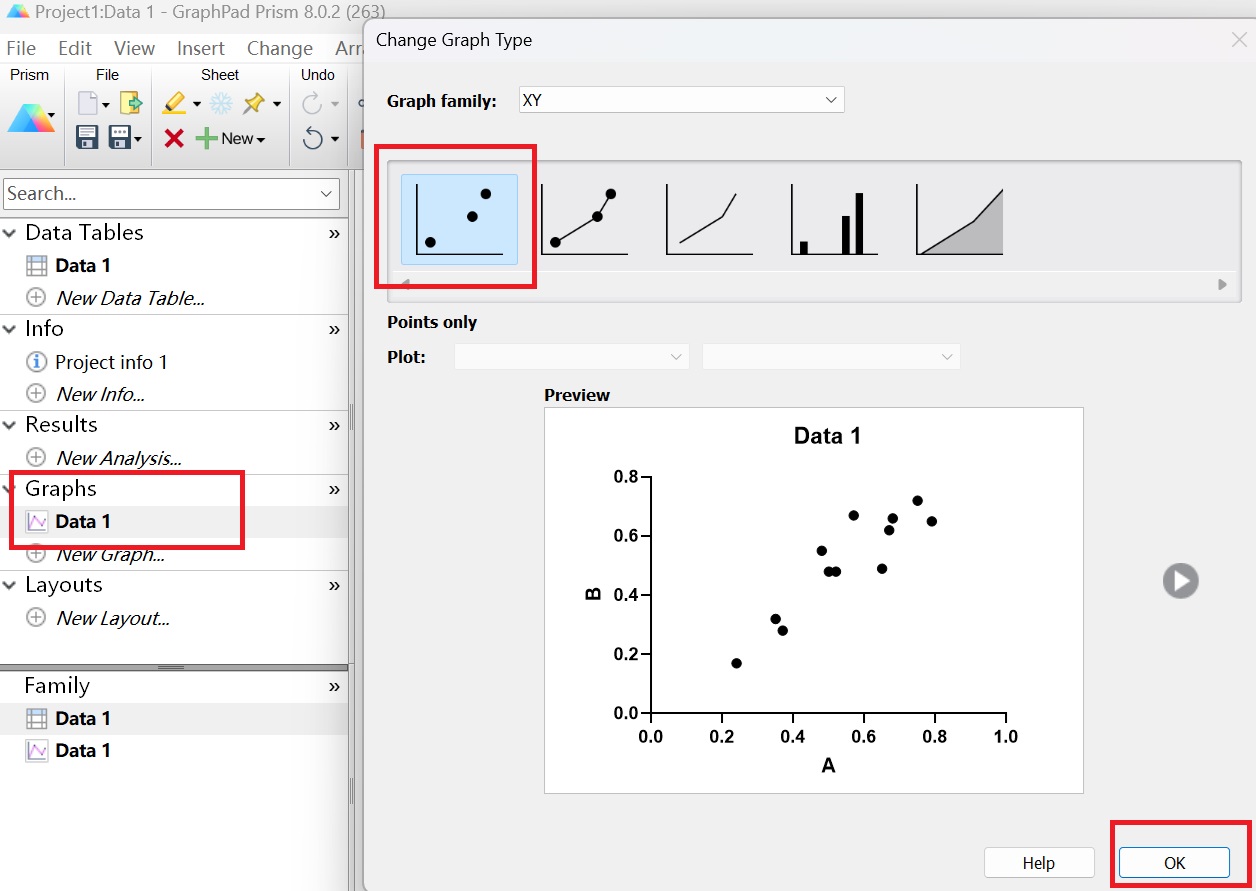Click the Save floppy disk icon

[x=87, y=138]
